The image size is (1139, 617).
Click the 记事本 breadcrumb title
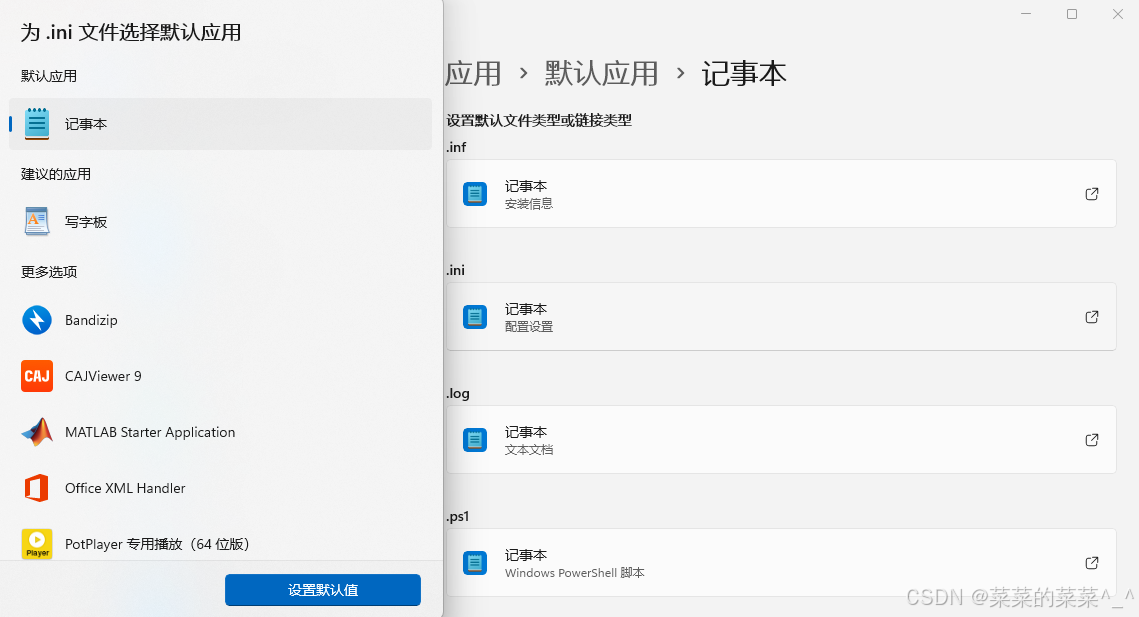(744, 73)
